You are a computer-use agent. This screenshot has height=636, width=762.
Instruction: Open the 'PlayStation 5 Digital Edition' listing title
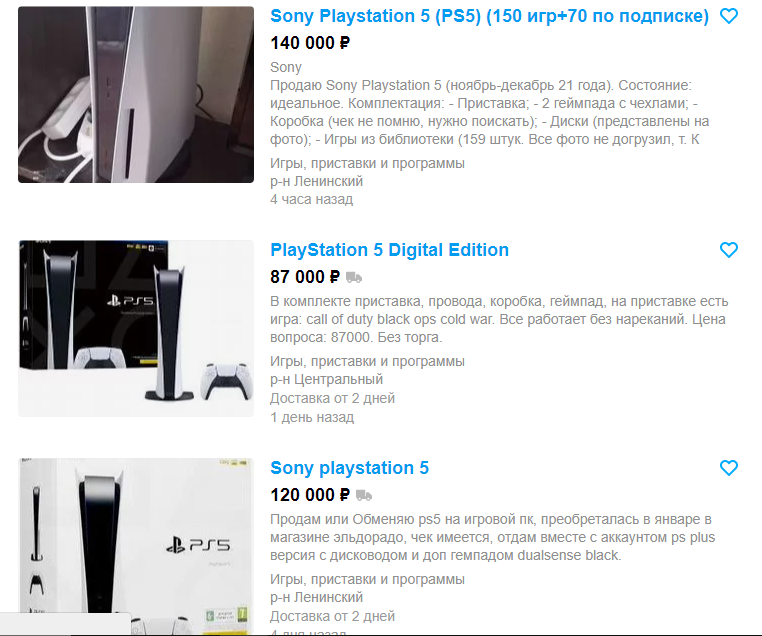389,250
